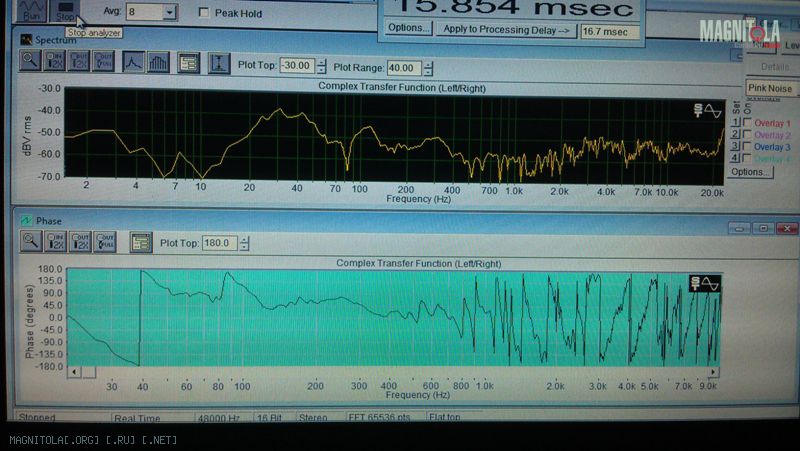The image size is (800, 451).
Task: Zoom out full on Phase plot
Action: coord(105,241)
